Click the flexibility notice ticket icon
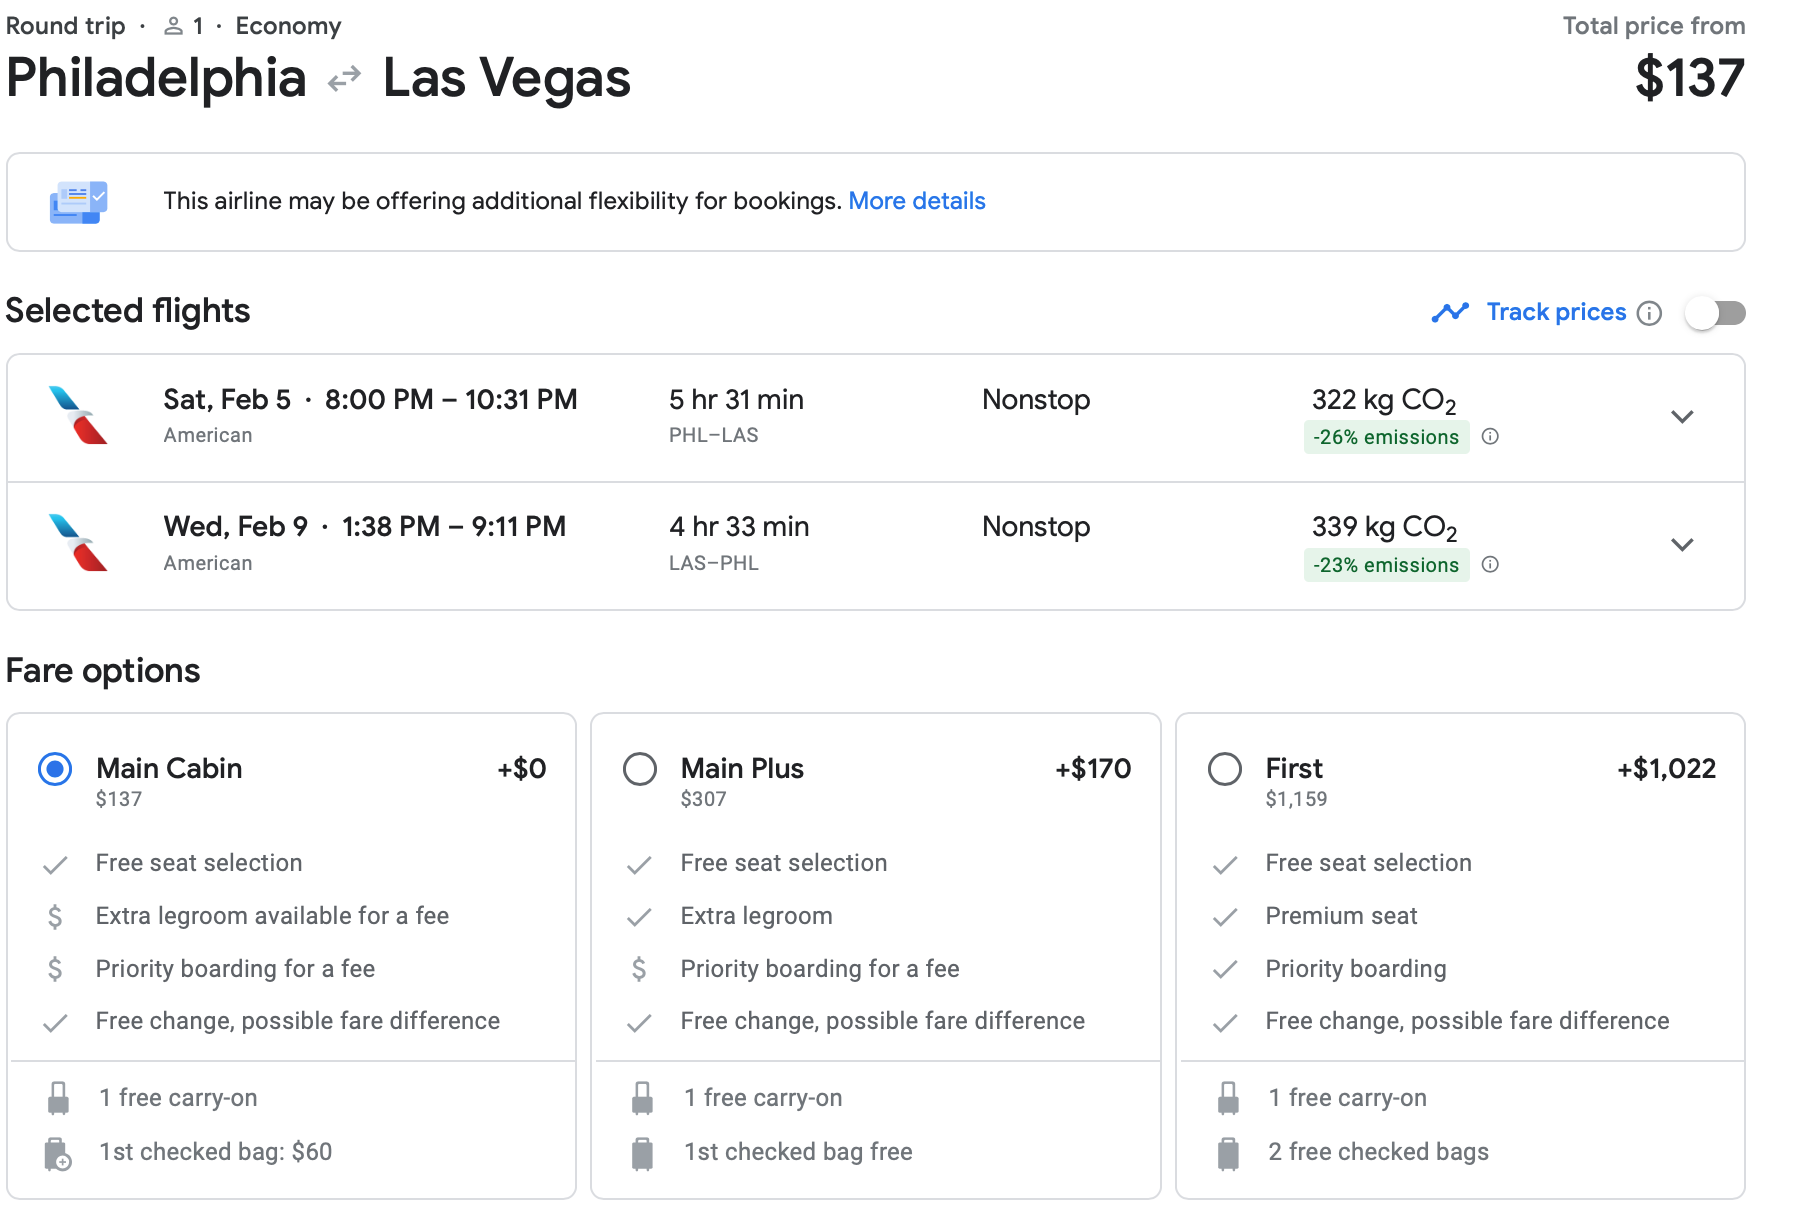The image size is (1818, 1224). click(78, 202)
